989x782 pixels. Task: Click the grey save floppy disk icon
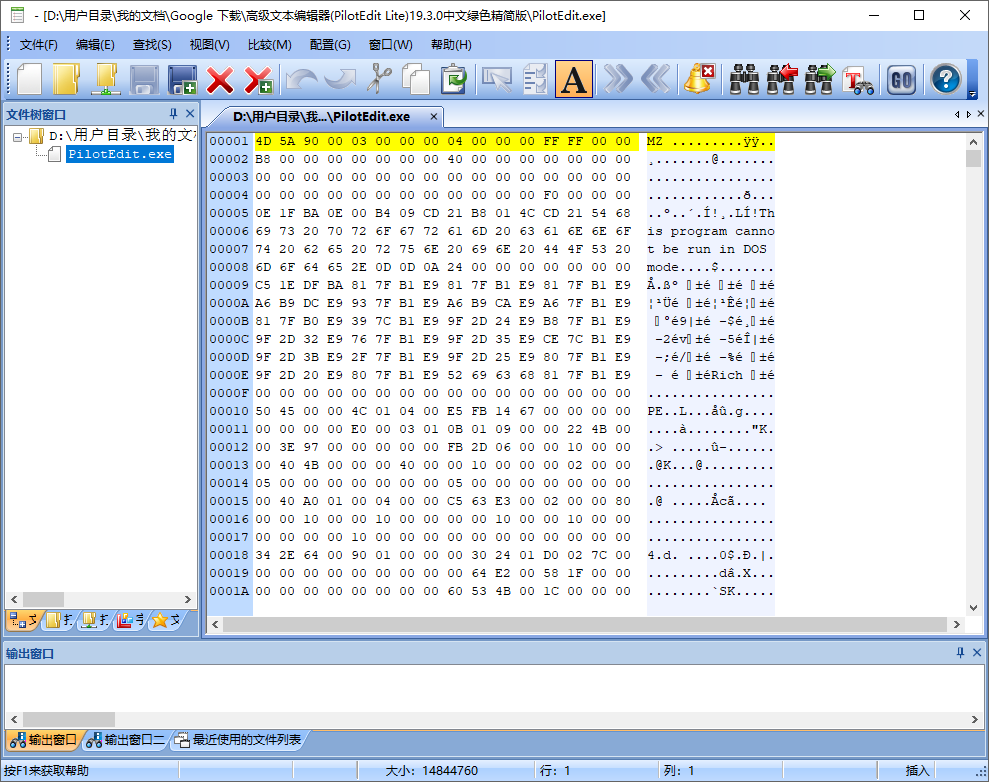click(144, 79)
